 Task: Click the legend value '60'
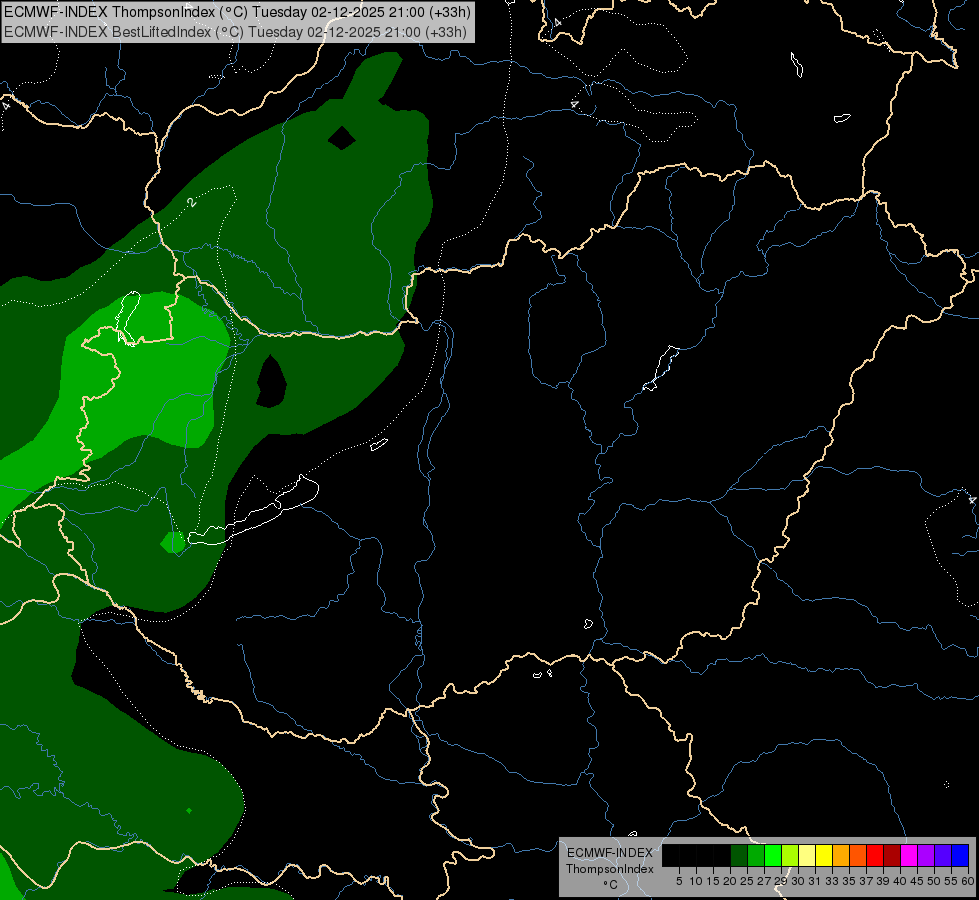click(968, 881)
